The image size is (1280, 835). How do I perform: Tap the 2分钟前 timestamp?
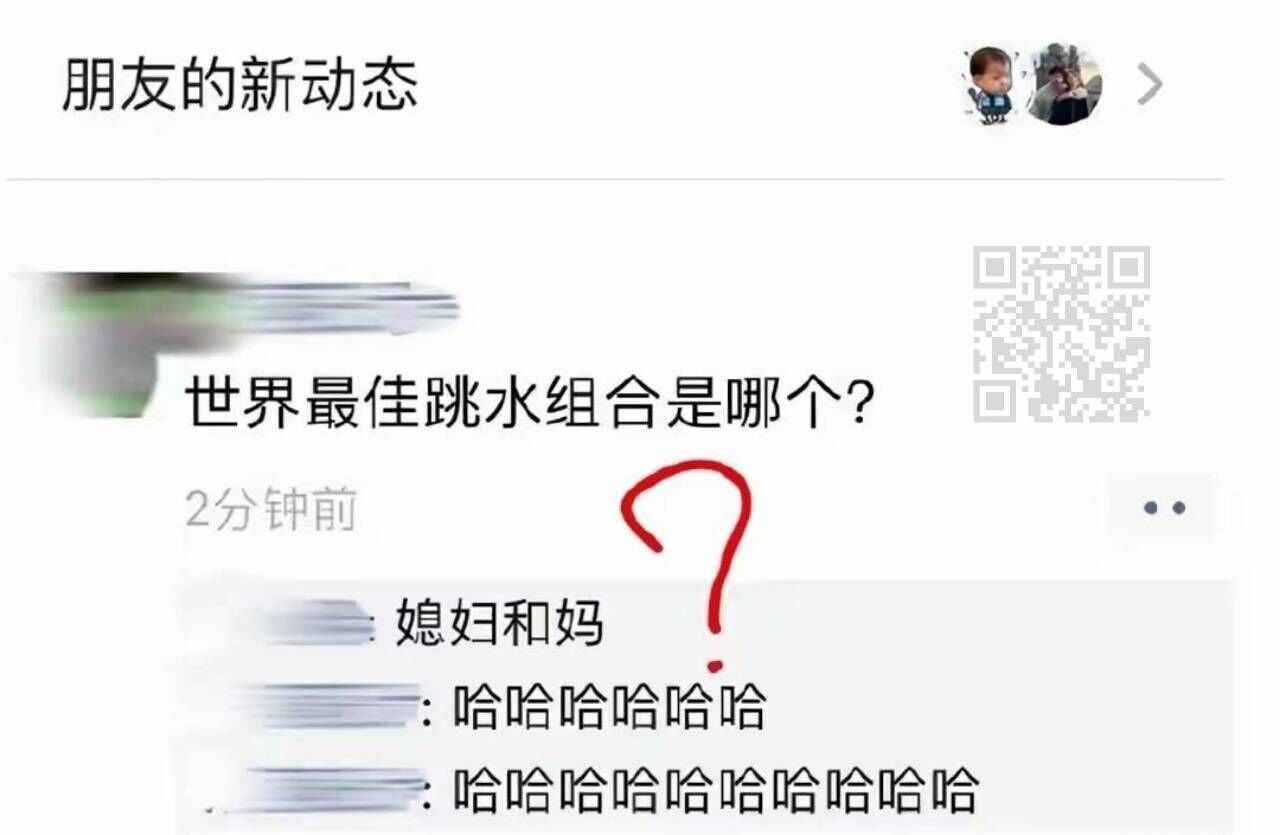pyautogui.click(x=271, y=510)
